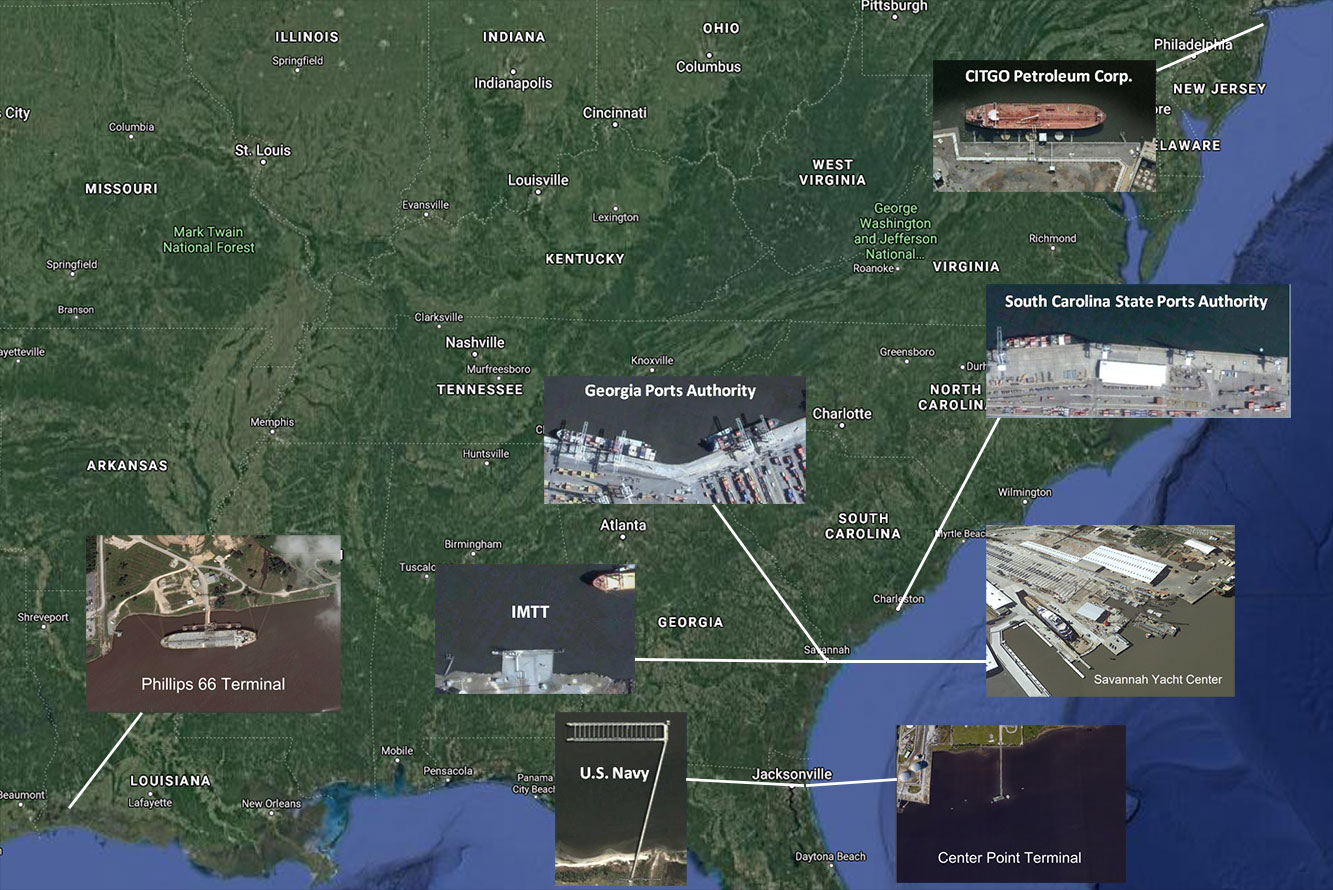Select the Pensacola label
The width and height of the screenshot is (1333, 890).
tap(448, 771)
